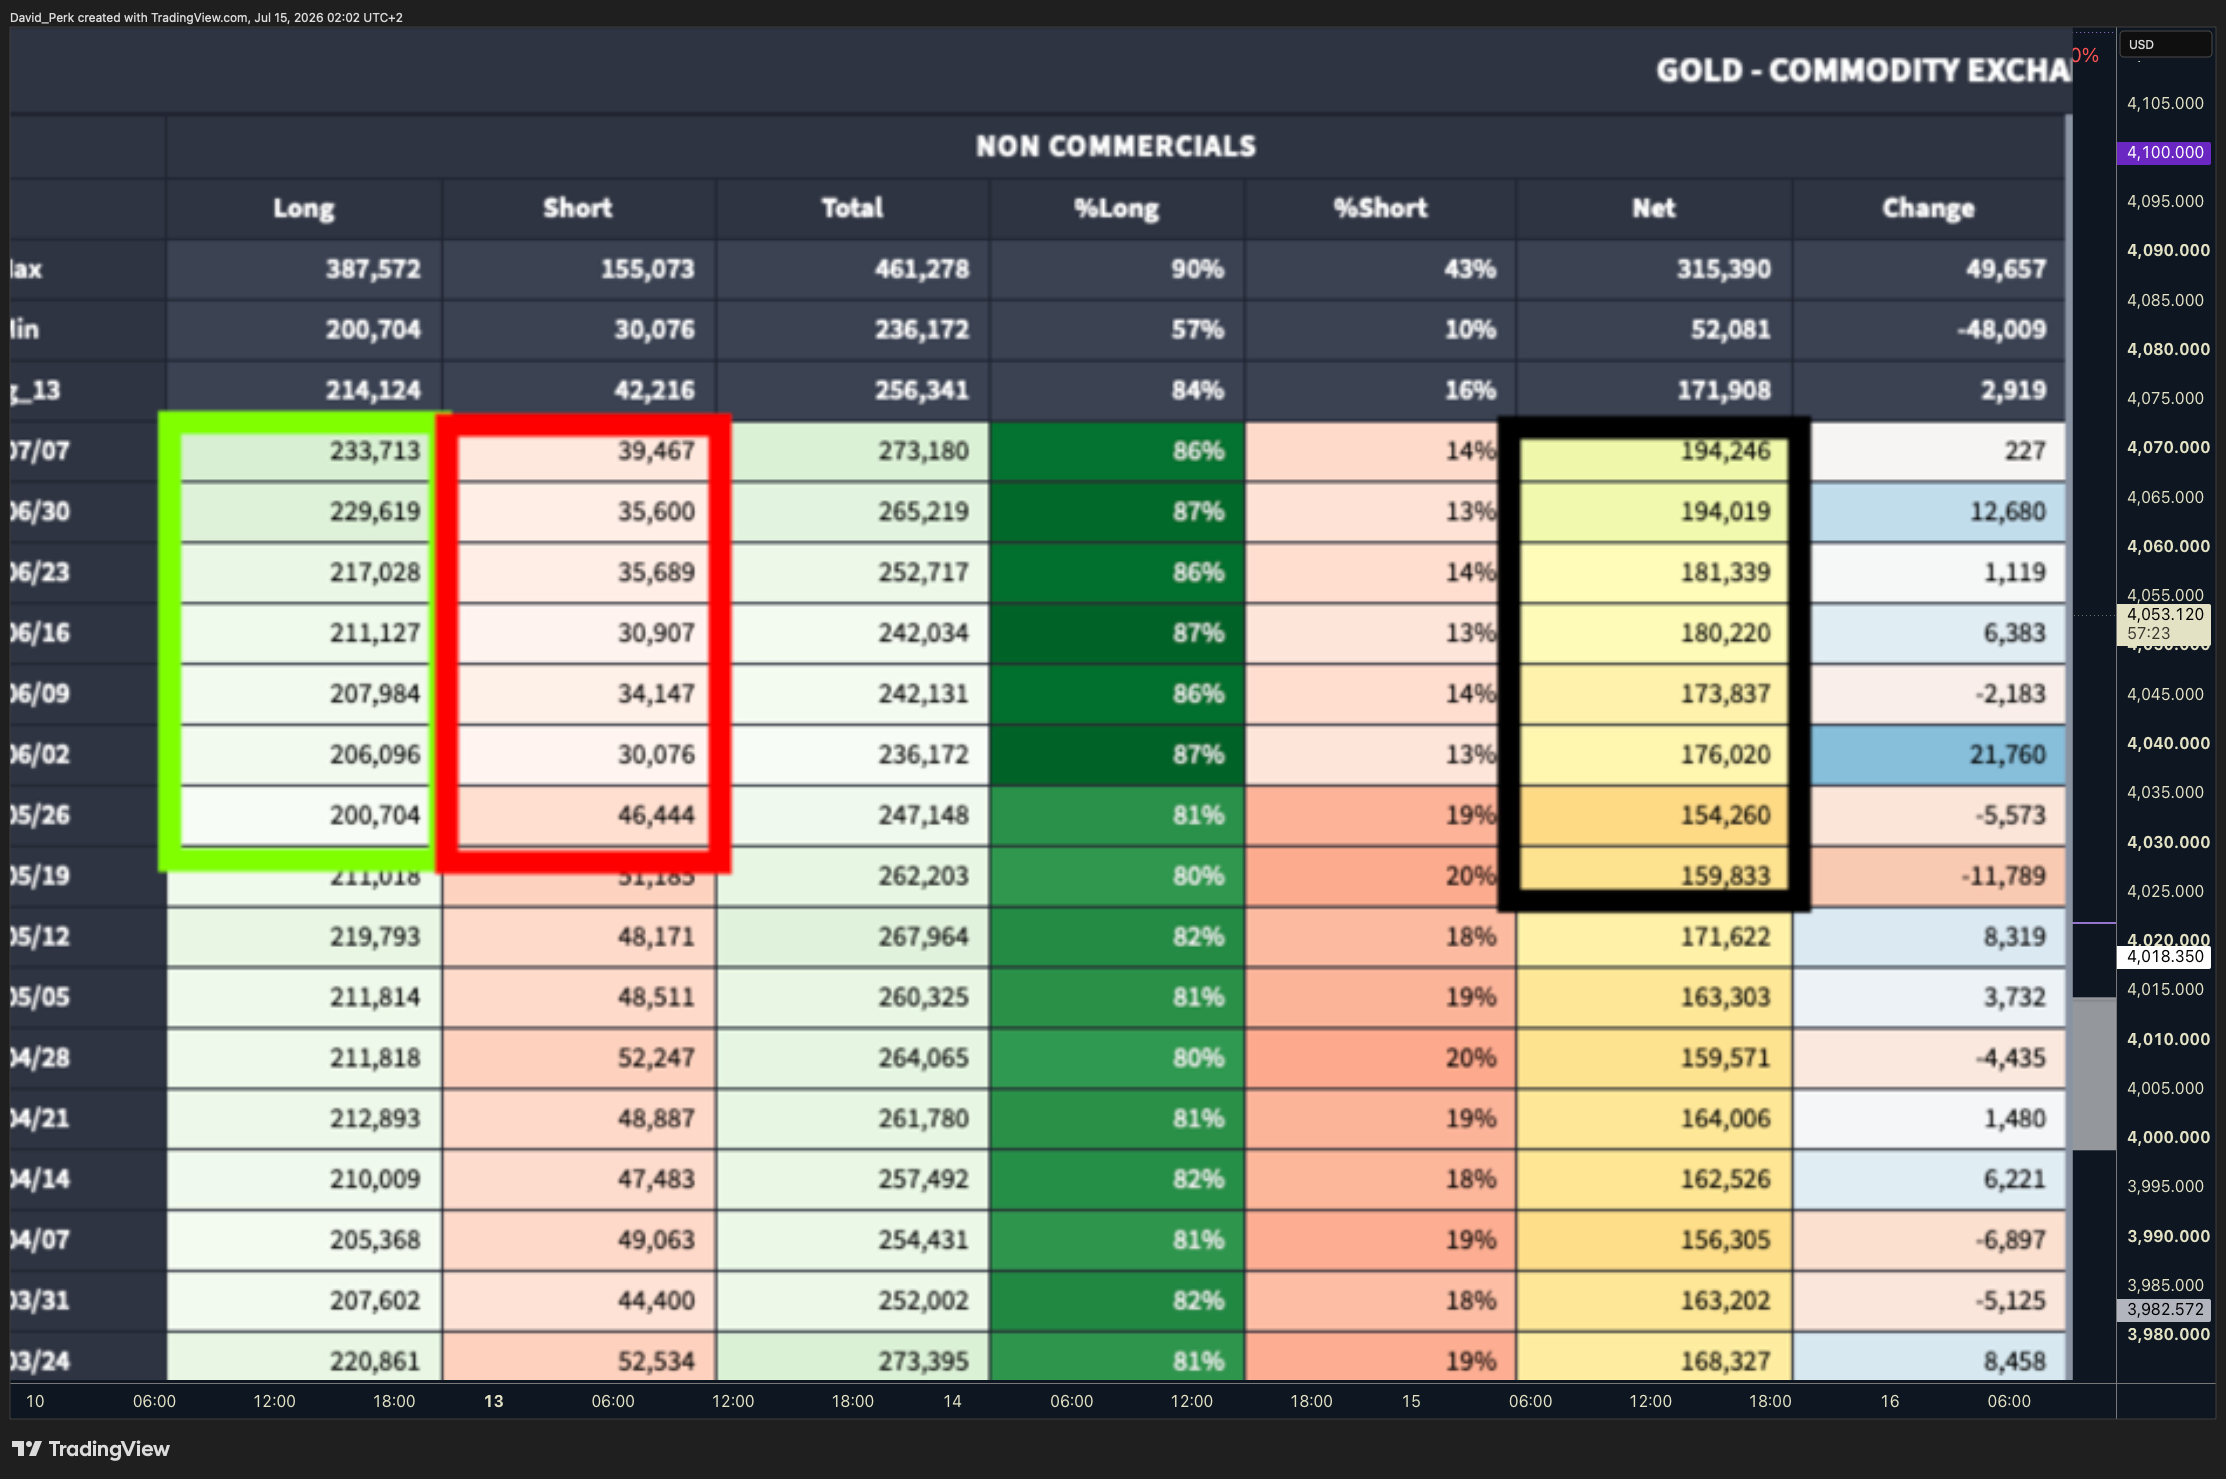2226x1479 pixels.
Task: Click the 14 date on time axis
Action: [952, 1401]
